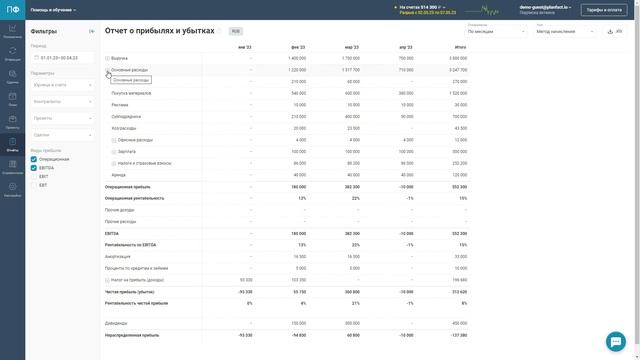Expand the Налог на прибыль row
This screenshot has width=640, height=360.
[x=107, y=280]
